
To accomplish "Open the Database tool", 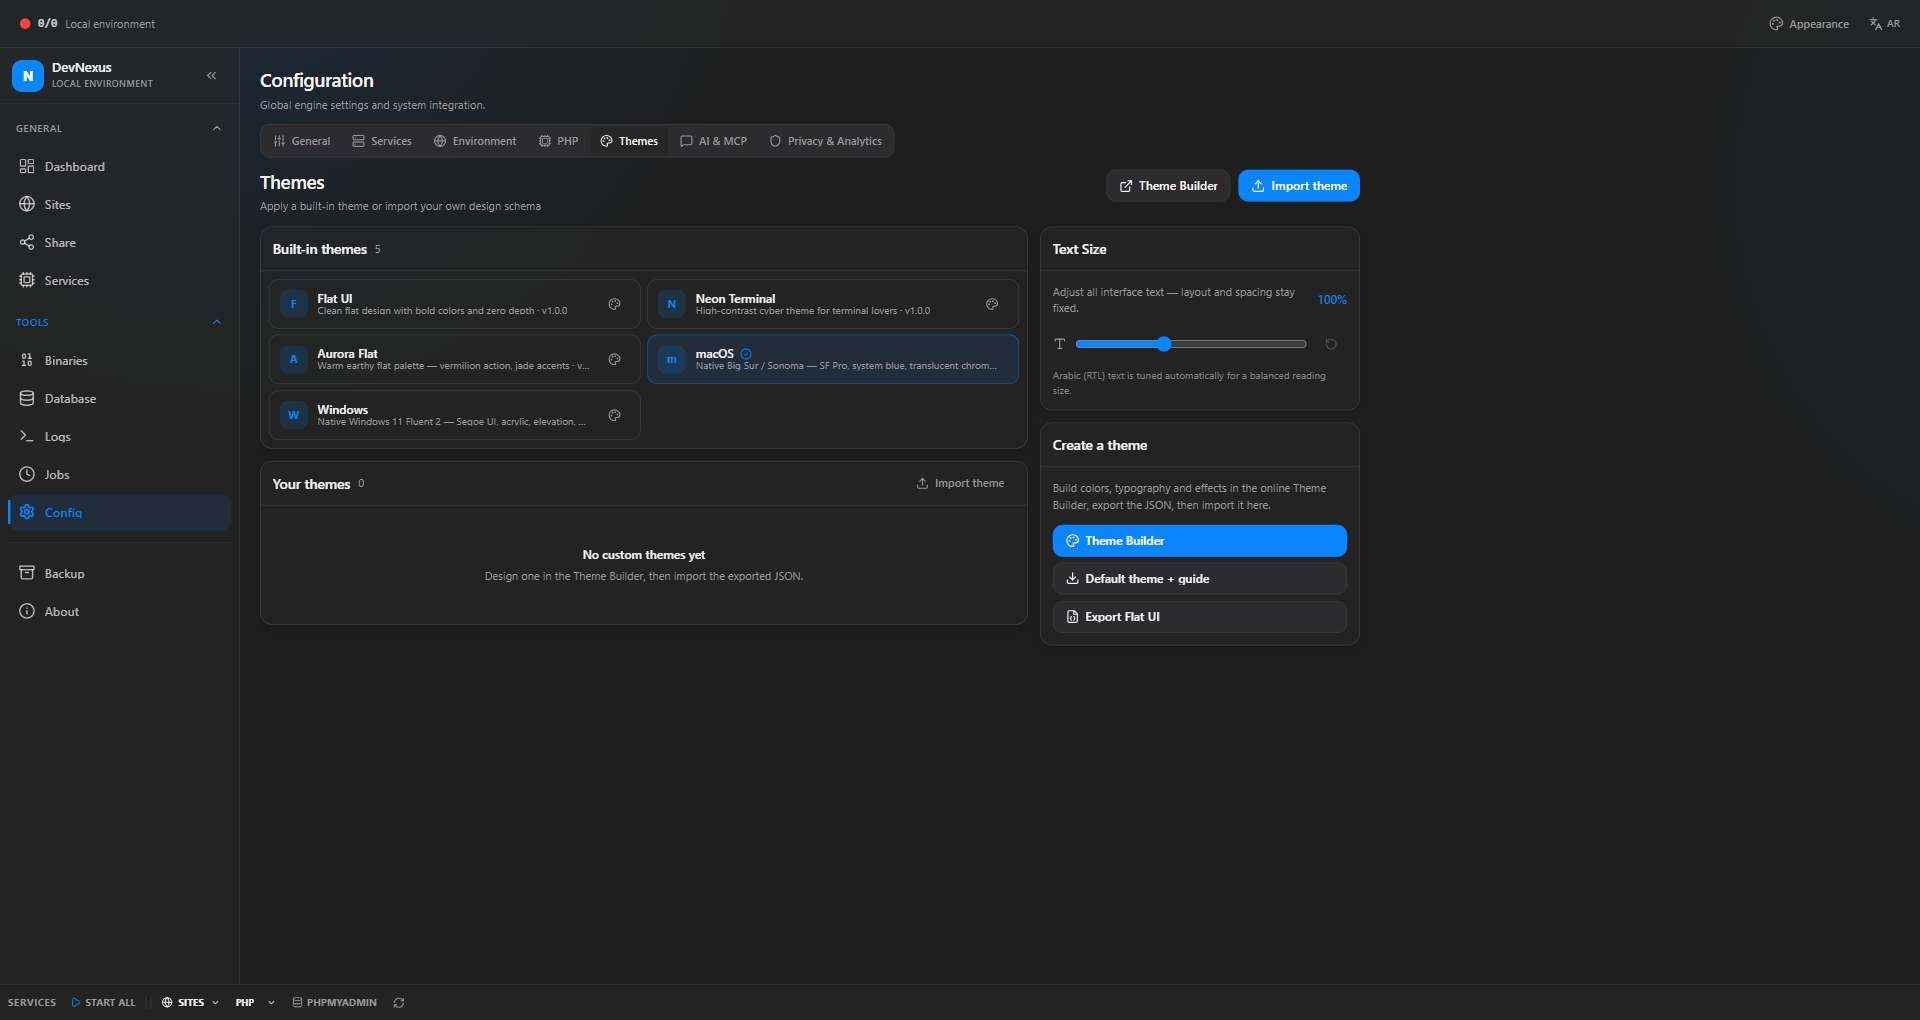I will 119,399.
